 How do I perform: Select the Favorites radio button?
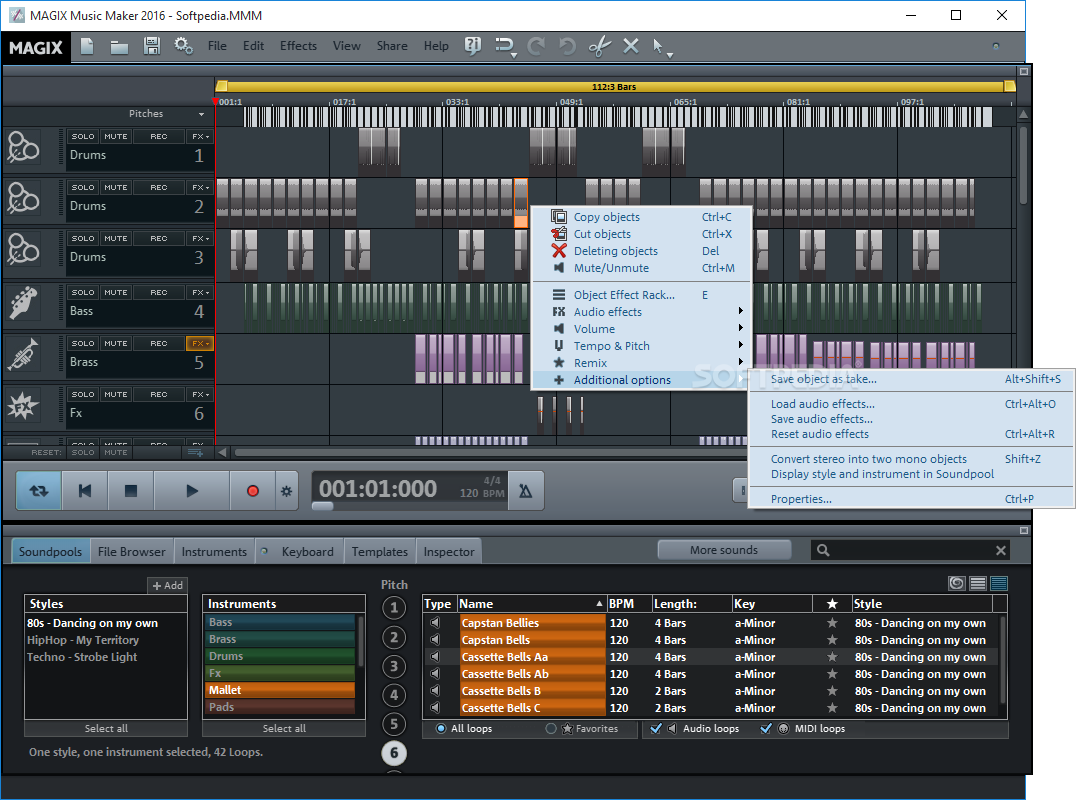click(x=551, y=729)
